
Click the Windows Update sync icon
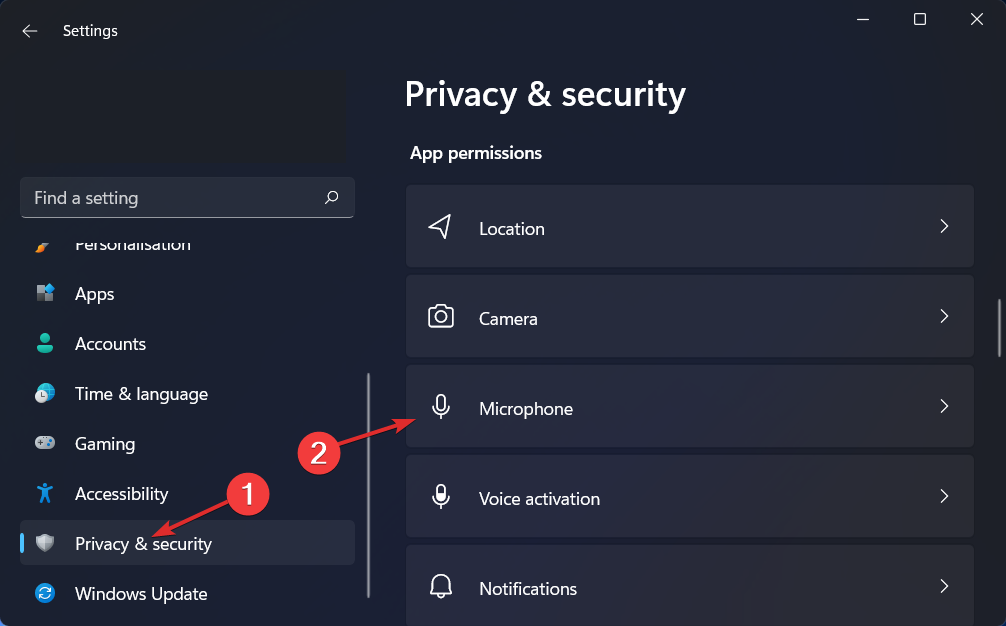click(45, 594)
